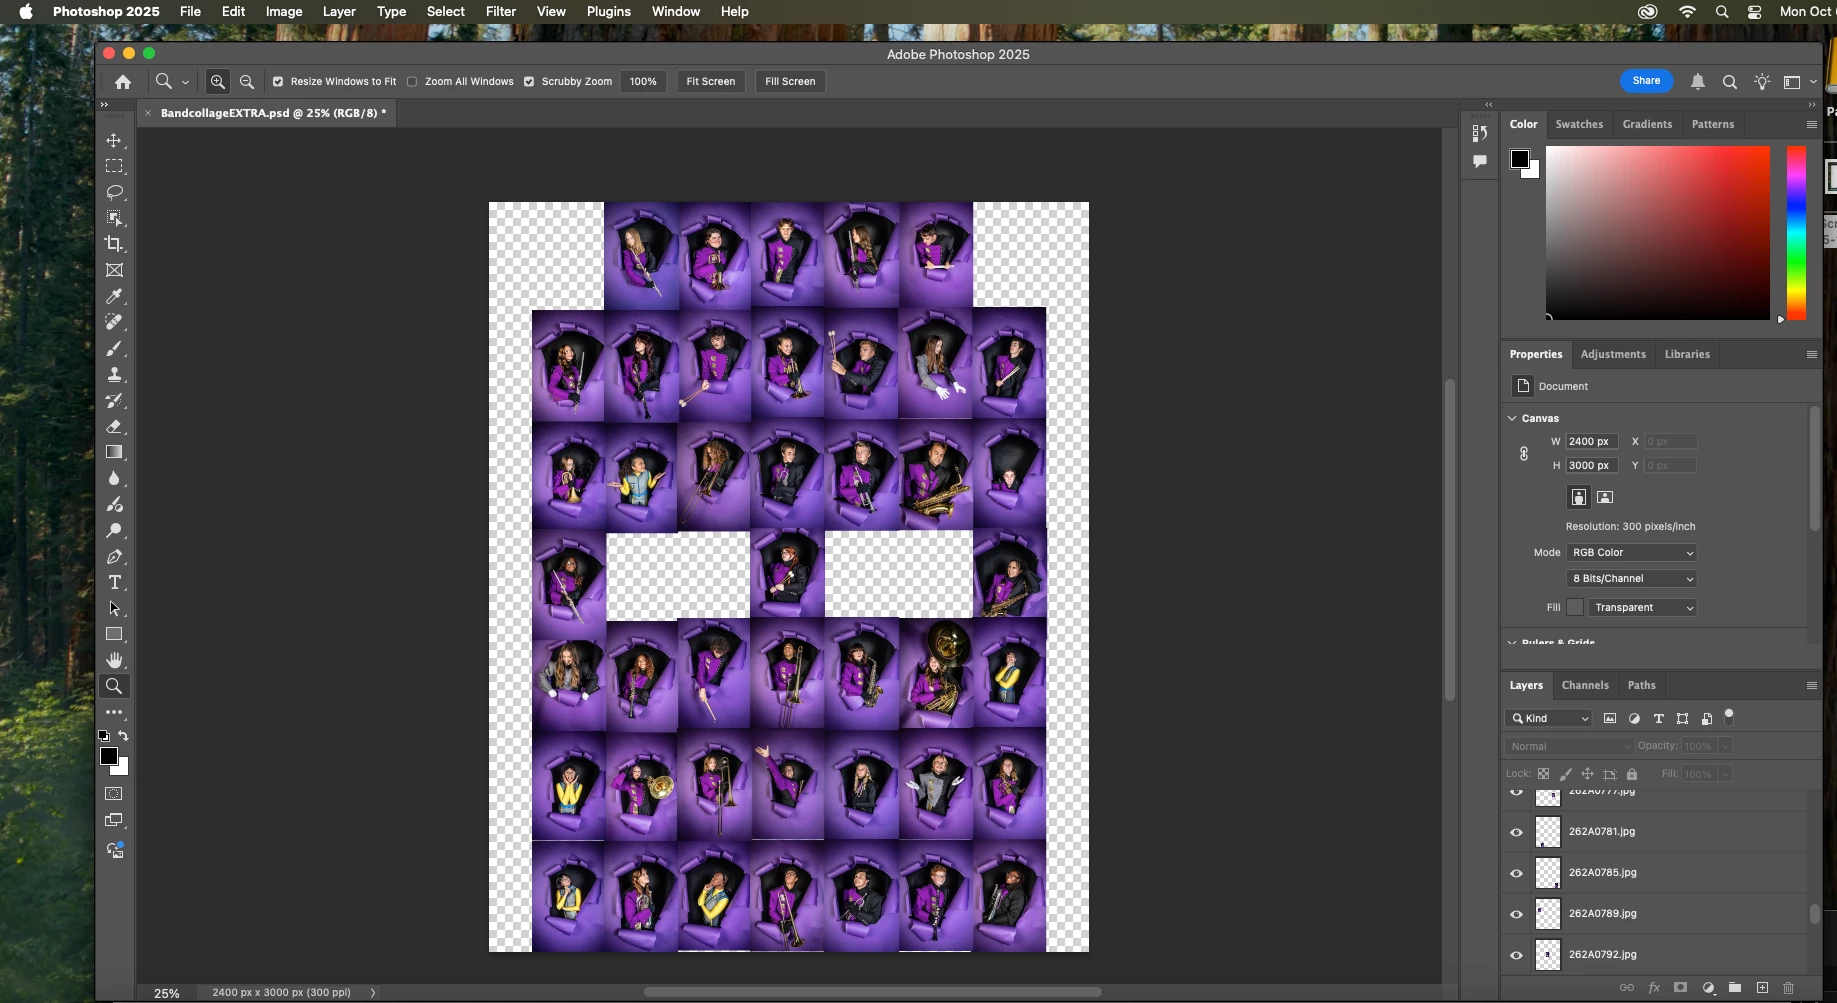
Task: Select the Clone Stamp tool
Action: [114, 374]
